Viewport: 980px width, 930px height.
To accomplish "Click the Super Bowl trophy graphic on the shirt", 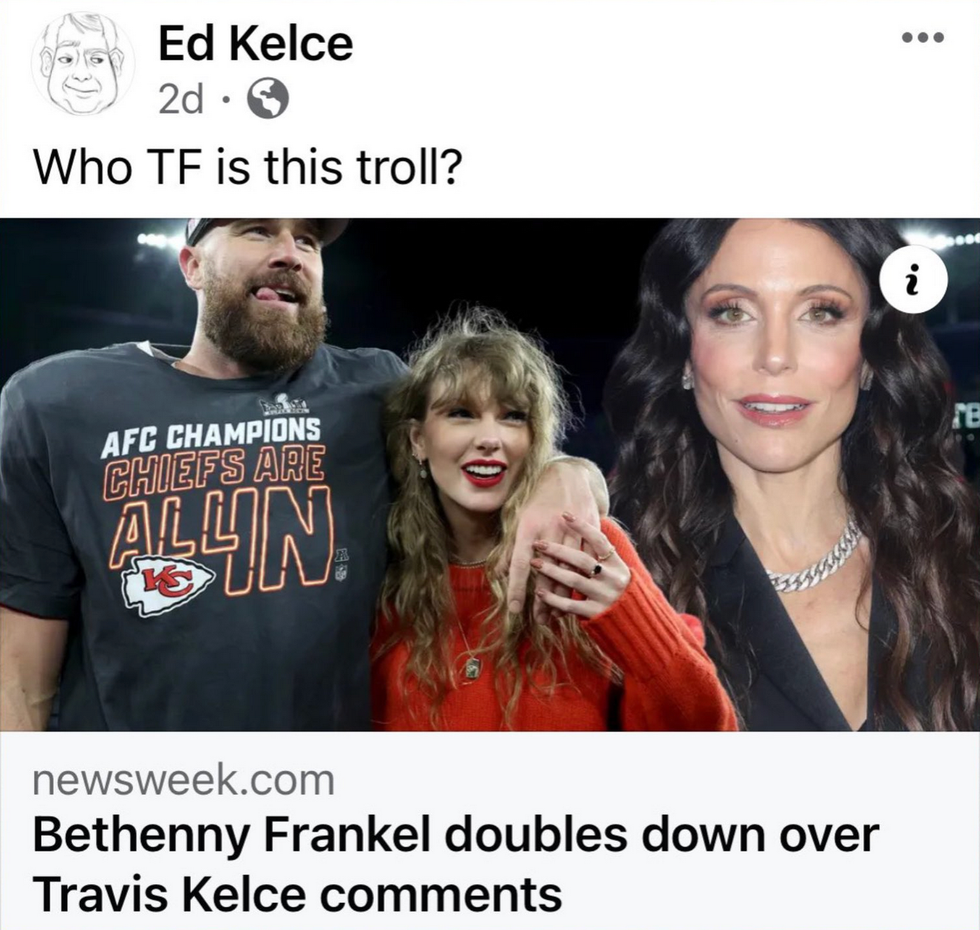I will [x=284, y=406].
